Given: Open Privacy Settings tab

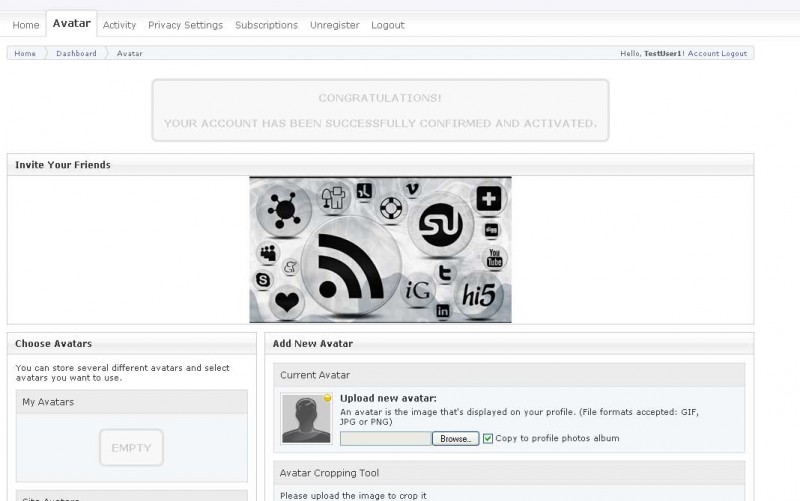Looking at the screenshot, I should click(x=185, y=25).
